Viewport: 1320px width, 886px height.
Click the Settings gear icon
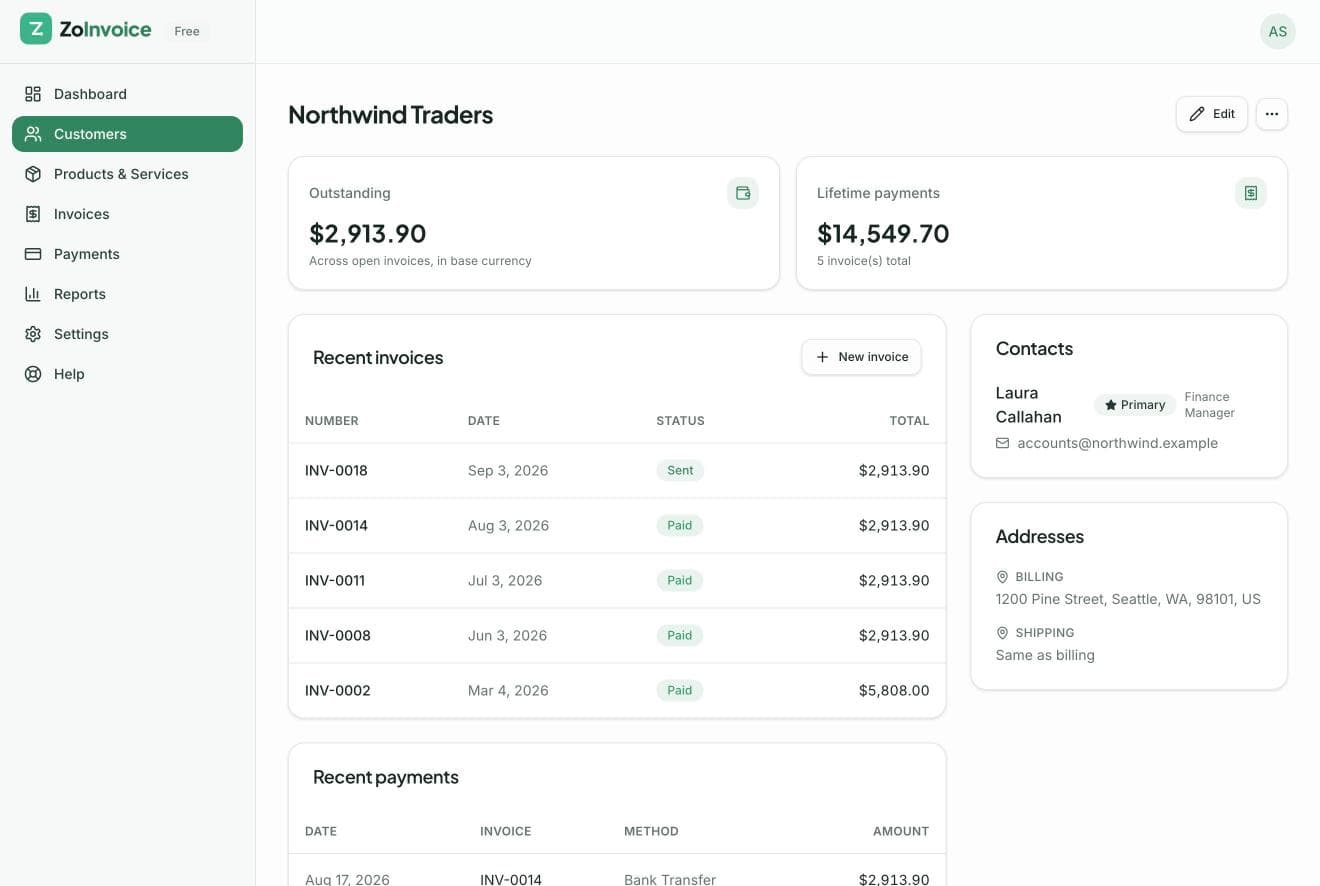point(33,334)
